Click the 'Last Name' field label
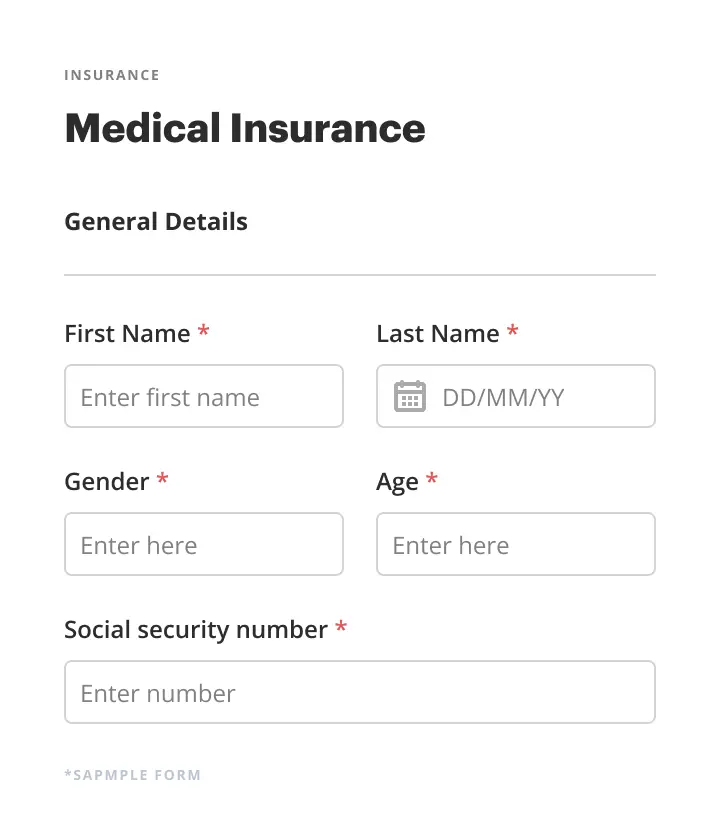 click(x=438, y=334)
